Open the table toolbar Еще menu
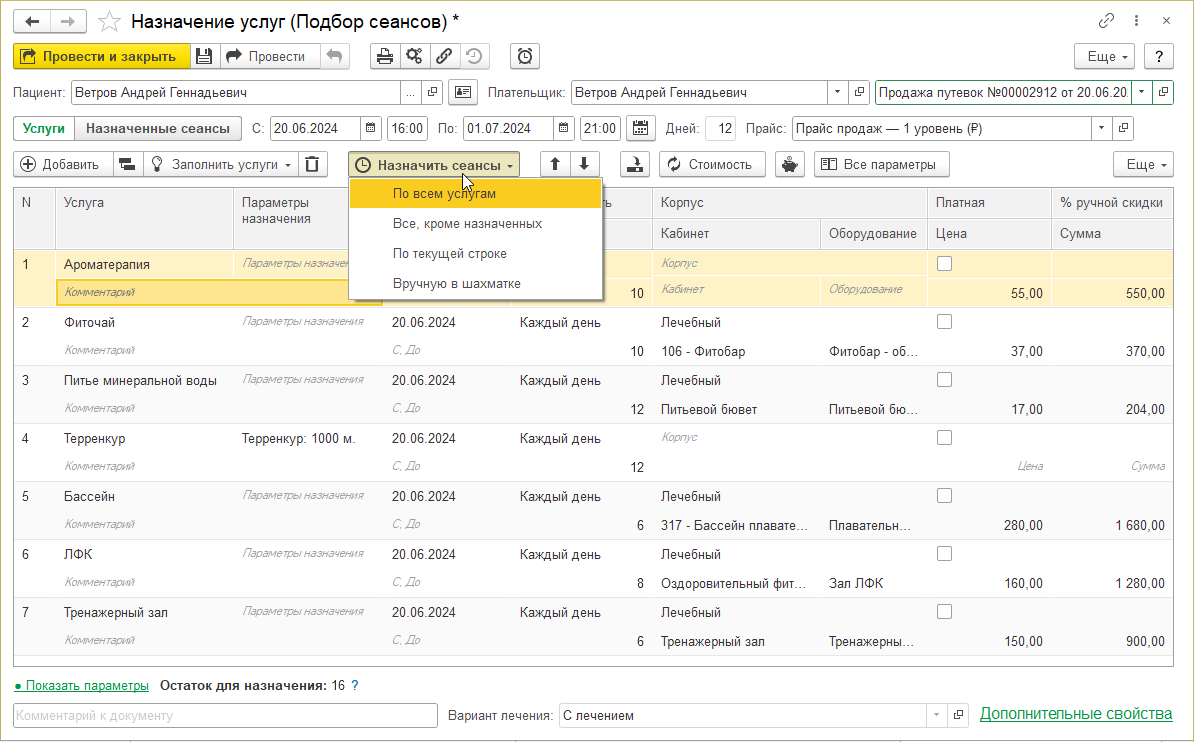 tap(1143, 164)
